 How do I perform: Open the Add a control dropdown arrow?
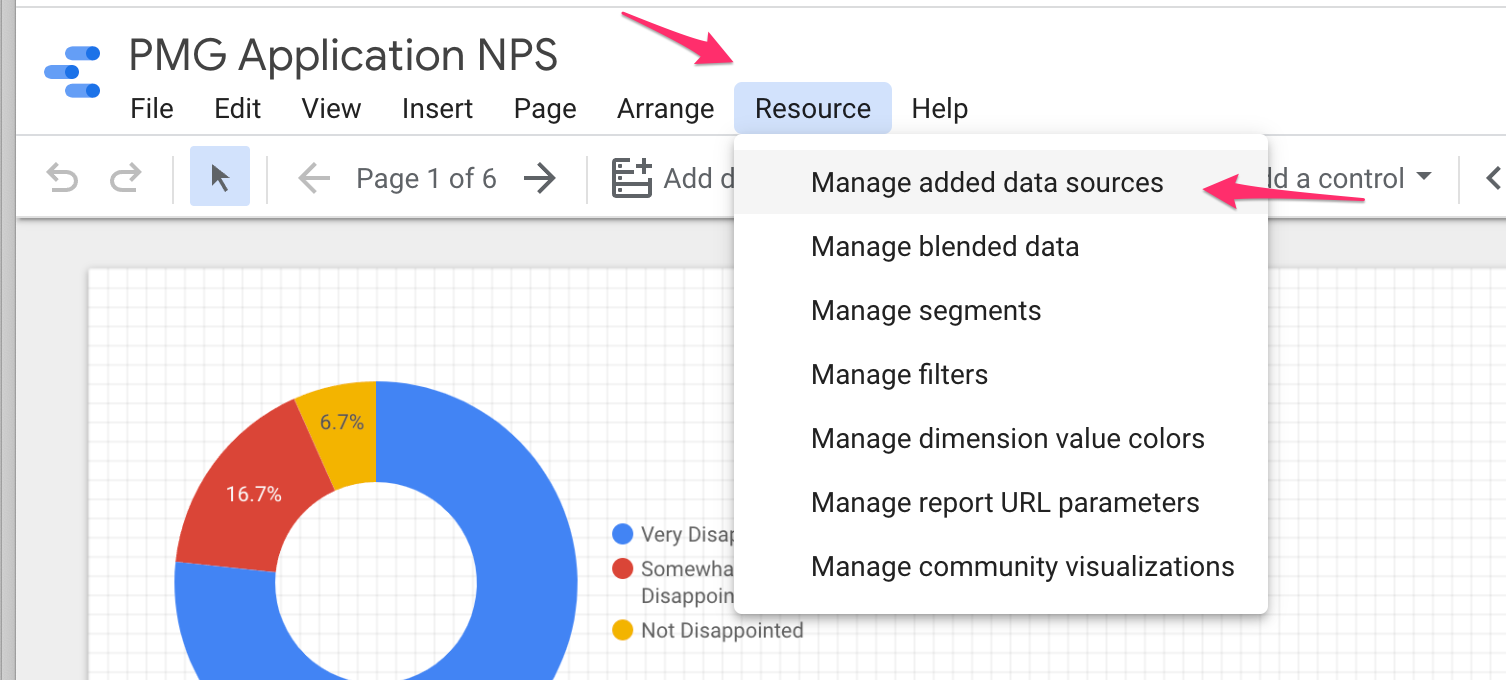(x=1423, y=178)
